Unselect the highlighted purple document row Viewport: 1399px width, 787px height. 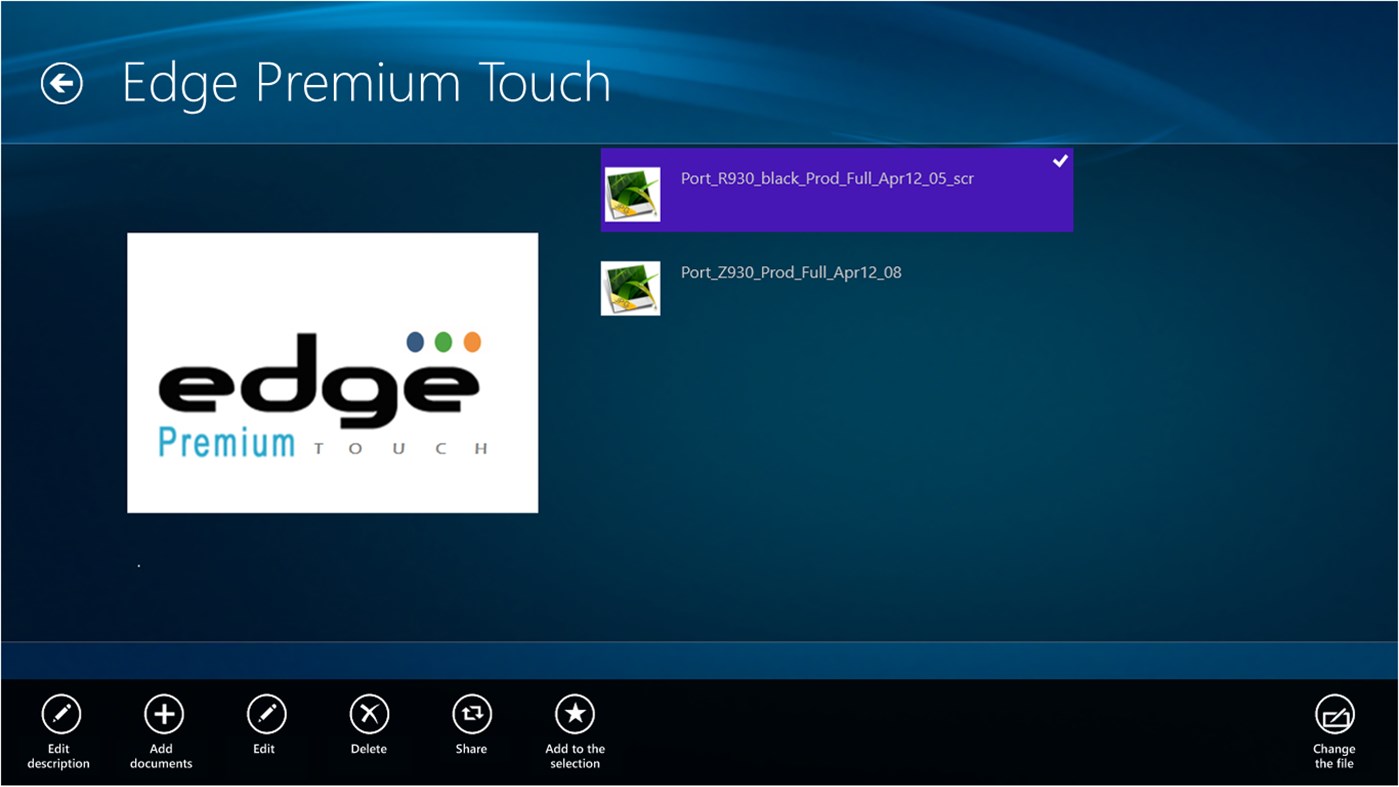click(x=836, y=189)
